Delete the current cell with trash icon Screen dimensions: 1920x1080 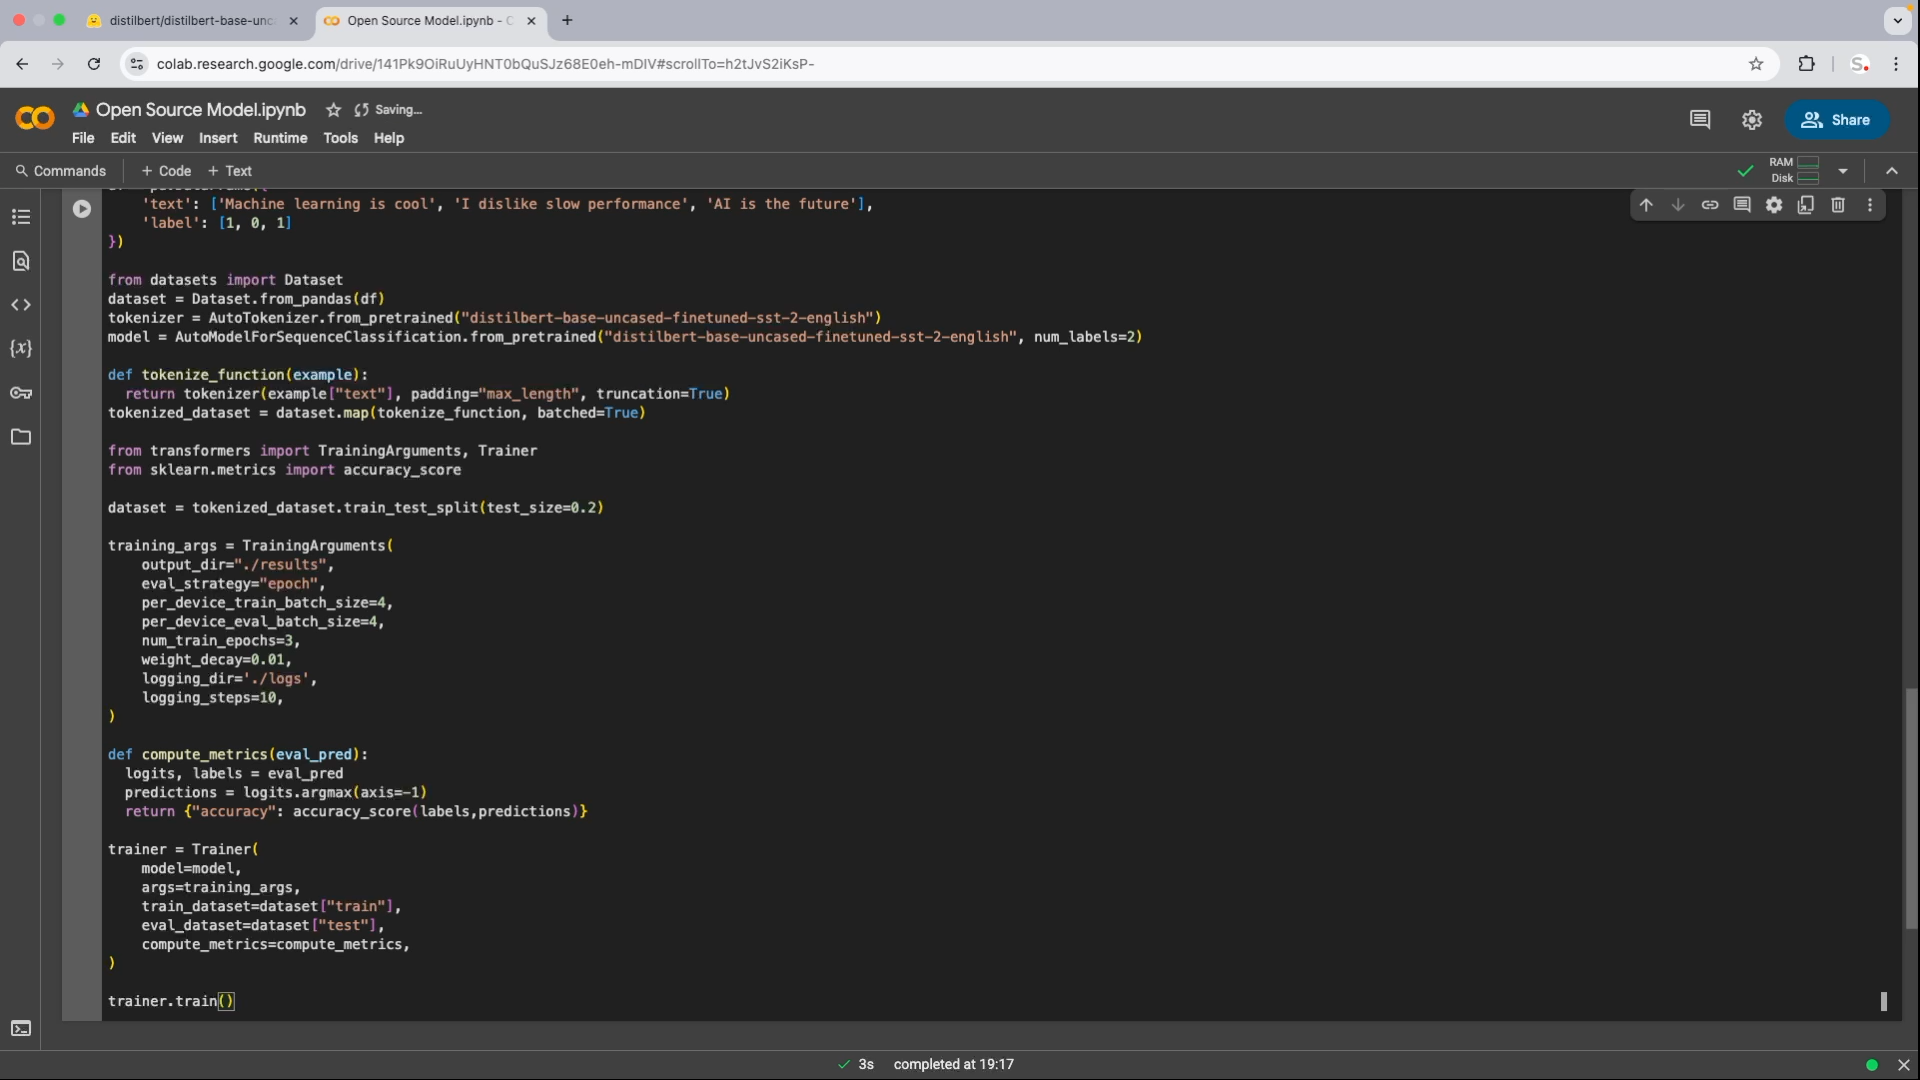1838,205
